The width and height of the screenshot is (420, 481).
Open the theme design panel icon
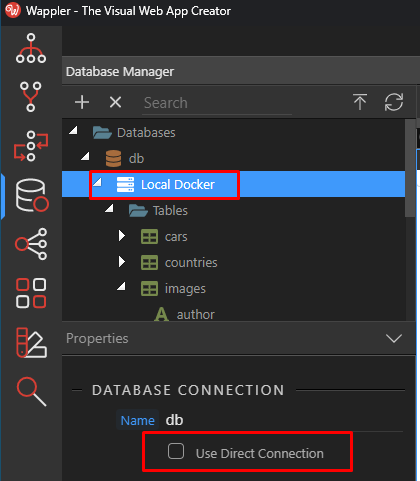click(31, 342)
